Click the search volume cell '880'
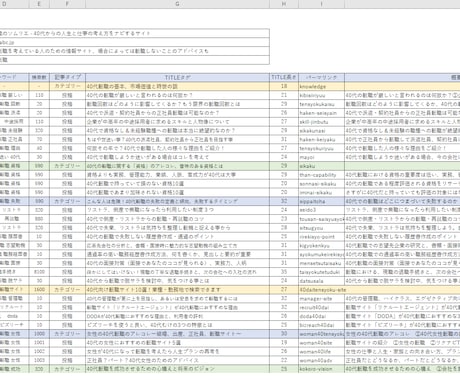The height and width of the screenshot is (380, 460). click(x=39, y=219)
